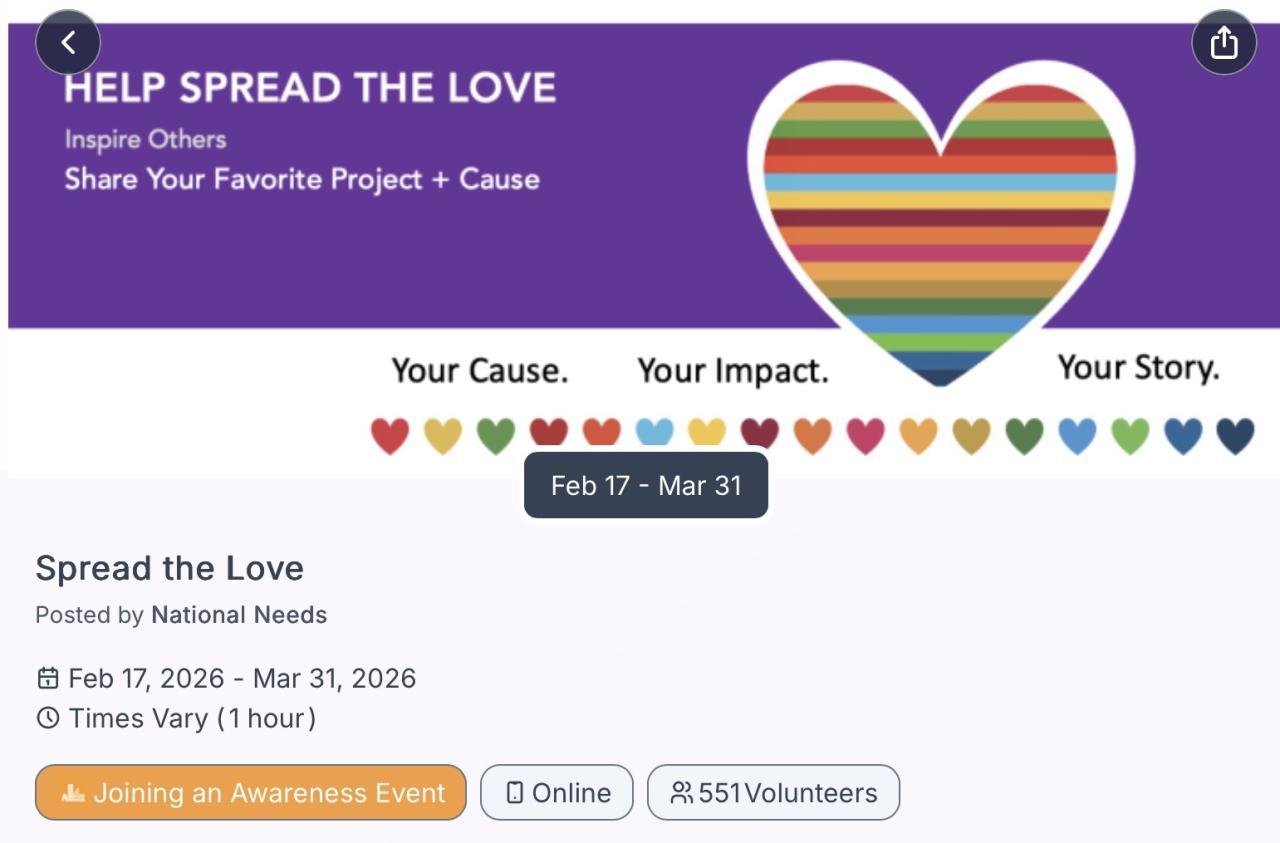Click the clock icon beside Times Vary
Screen dimensions: 1280x843
pos(47,718)
